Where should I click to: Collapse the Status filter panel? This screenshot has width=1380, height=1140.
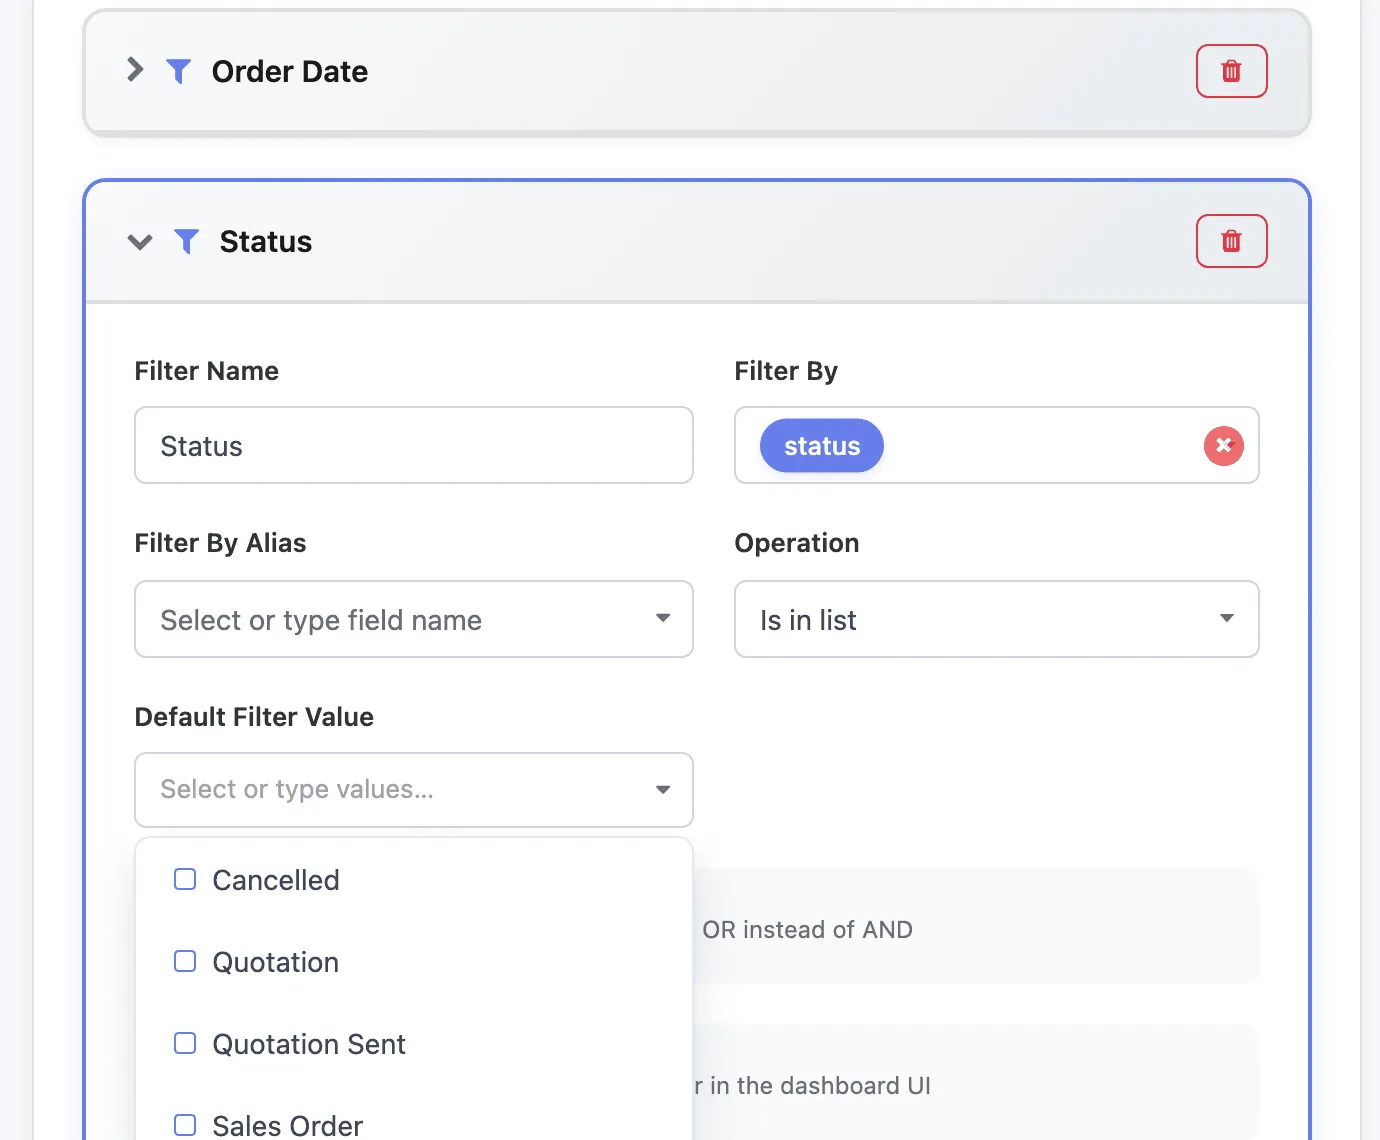140,242
